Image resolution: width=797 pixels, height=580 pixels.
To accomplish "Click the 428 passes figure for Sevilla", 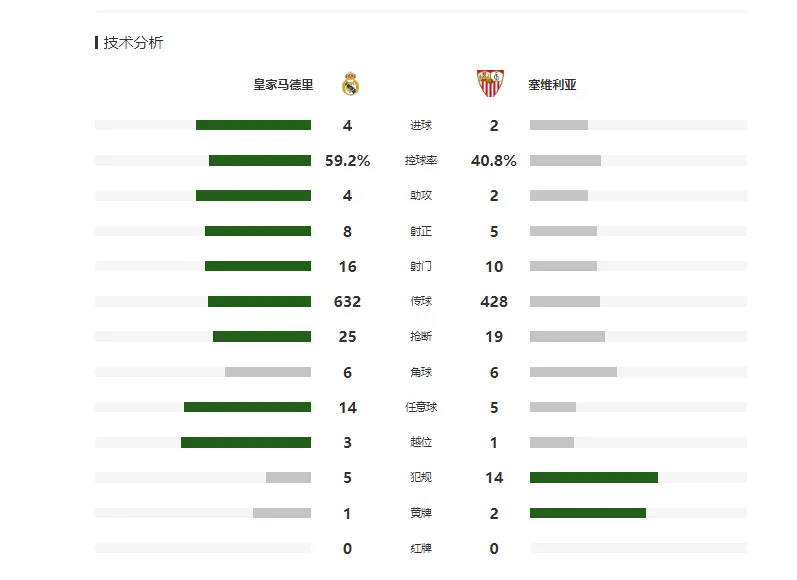I will 494,302.
